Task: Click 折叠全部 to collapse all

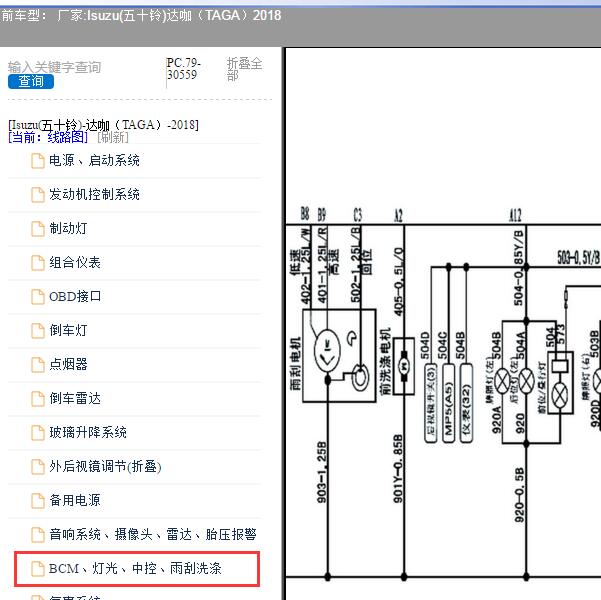Action: [244, 69]
